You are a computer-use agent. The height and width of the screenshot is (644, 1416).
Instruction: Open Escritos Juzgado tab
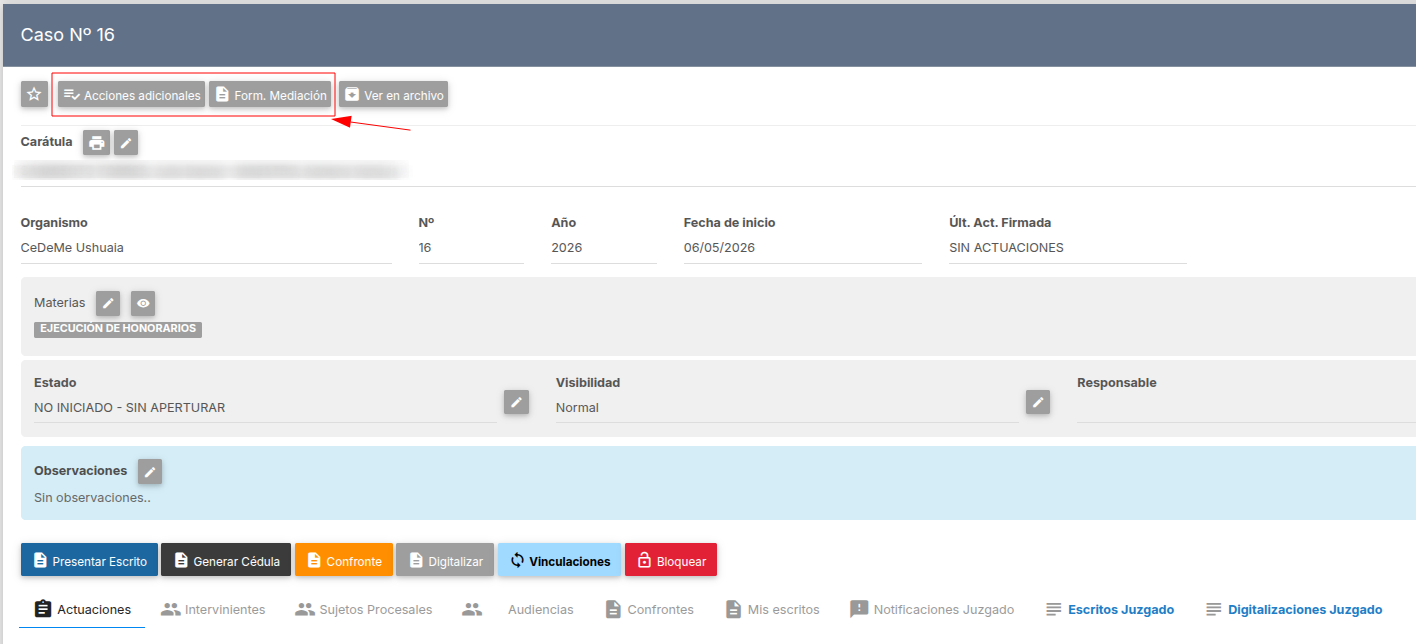point(1110,609)
